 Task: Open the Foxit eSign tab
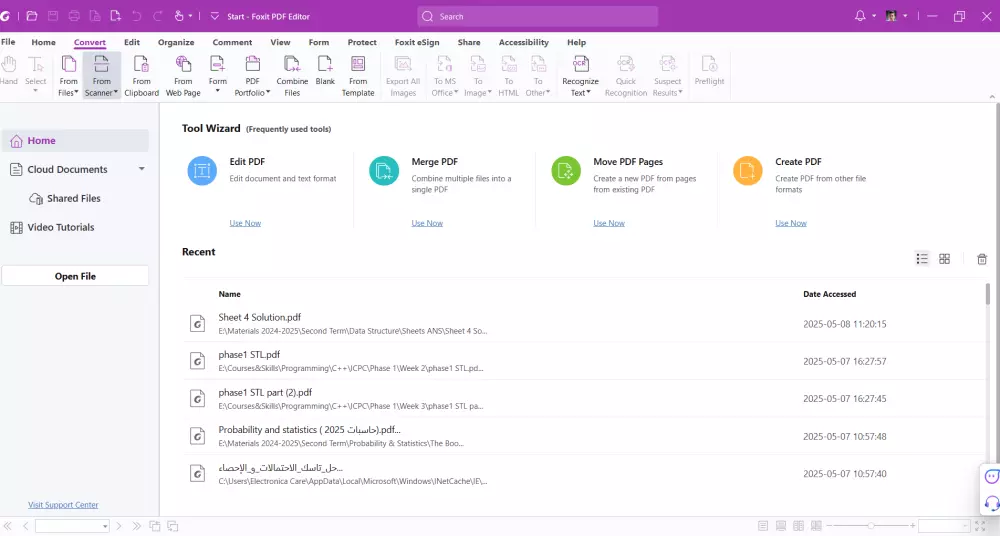[x=417, y=42]
